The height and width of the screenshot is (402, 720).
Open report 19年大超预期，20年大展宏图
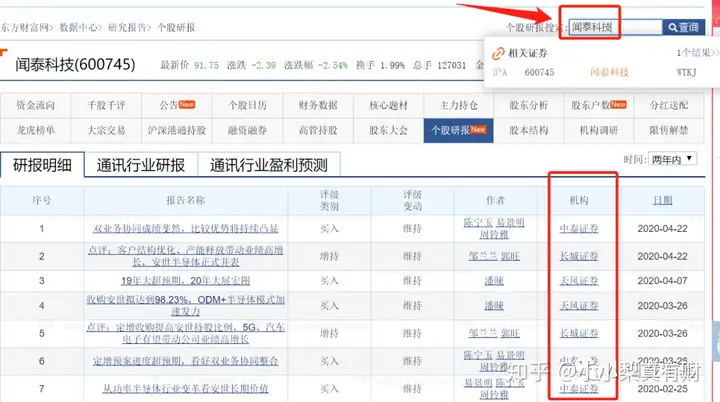[x=186, y=281]
